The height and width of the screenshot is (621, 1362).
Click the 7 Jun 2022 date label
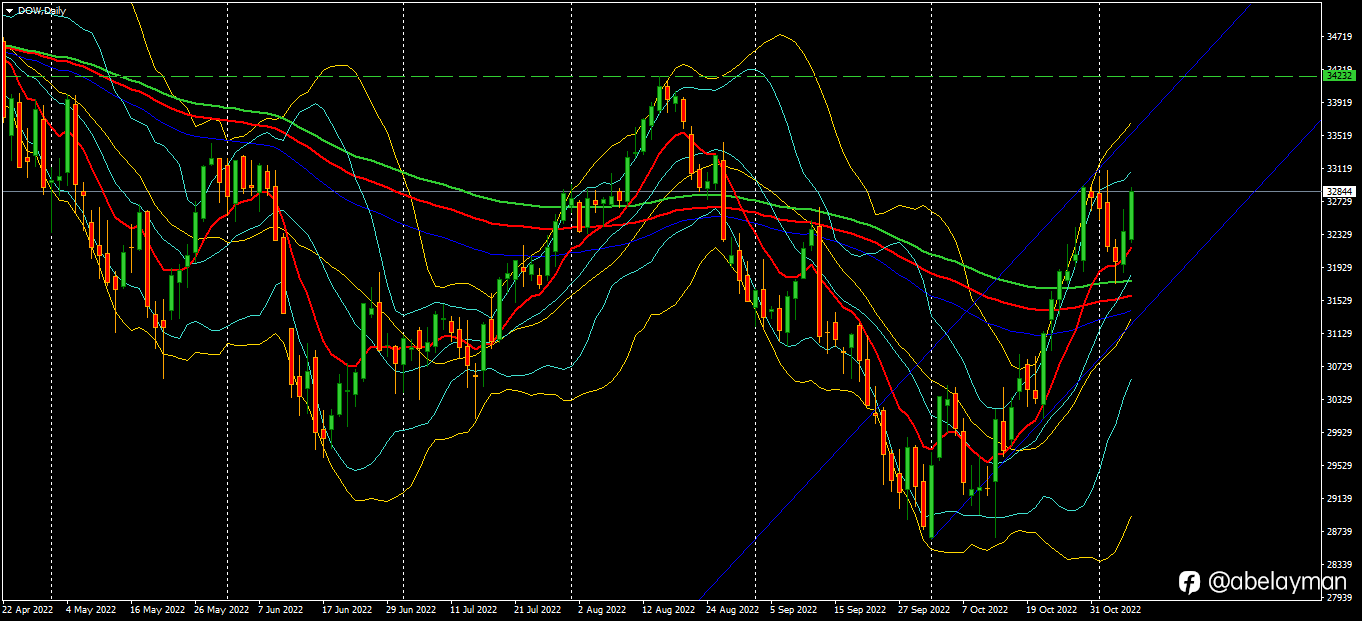pyautogui.click(x=280, y=608)
